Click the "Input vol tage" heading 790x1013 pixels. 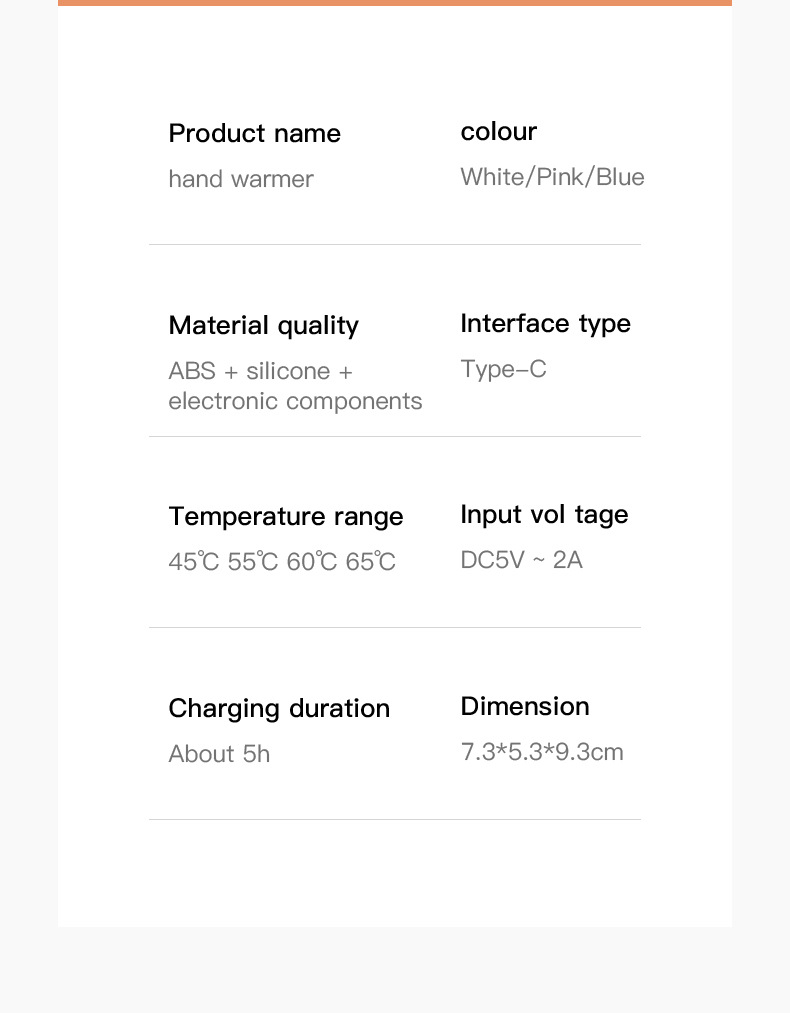pyautogui.click(x=544, y=515)
